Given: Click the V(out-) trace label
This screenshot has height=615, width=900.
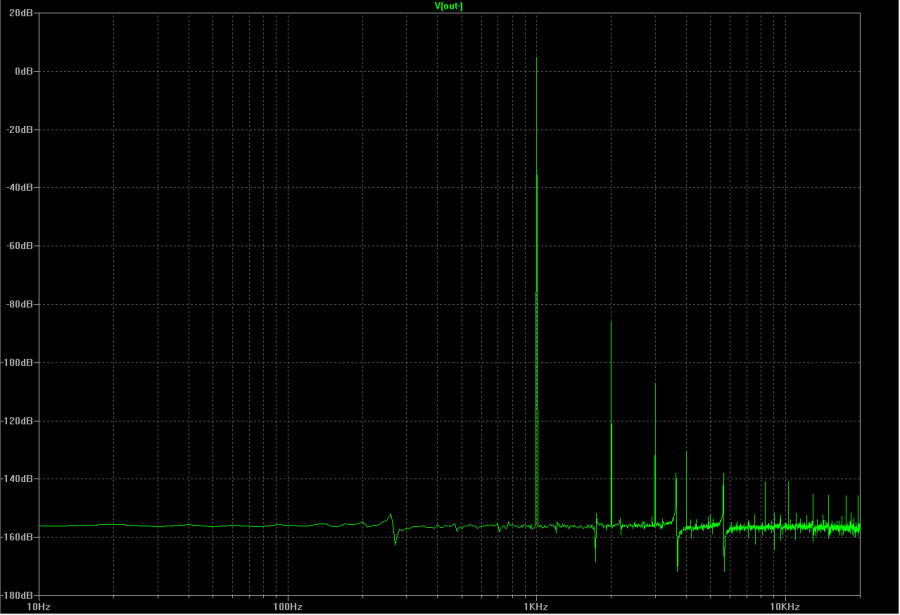Looking at the screenshot, I should point(449,6).
